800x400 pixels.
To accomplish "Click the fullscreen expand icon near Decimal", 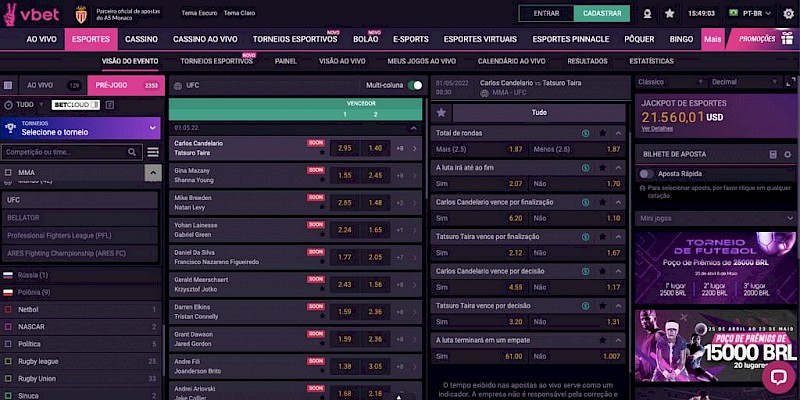I will point(791,82).
